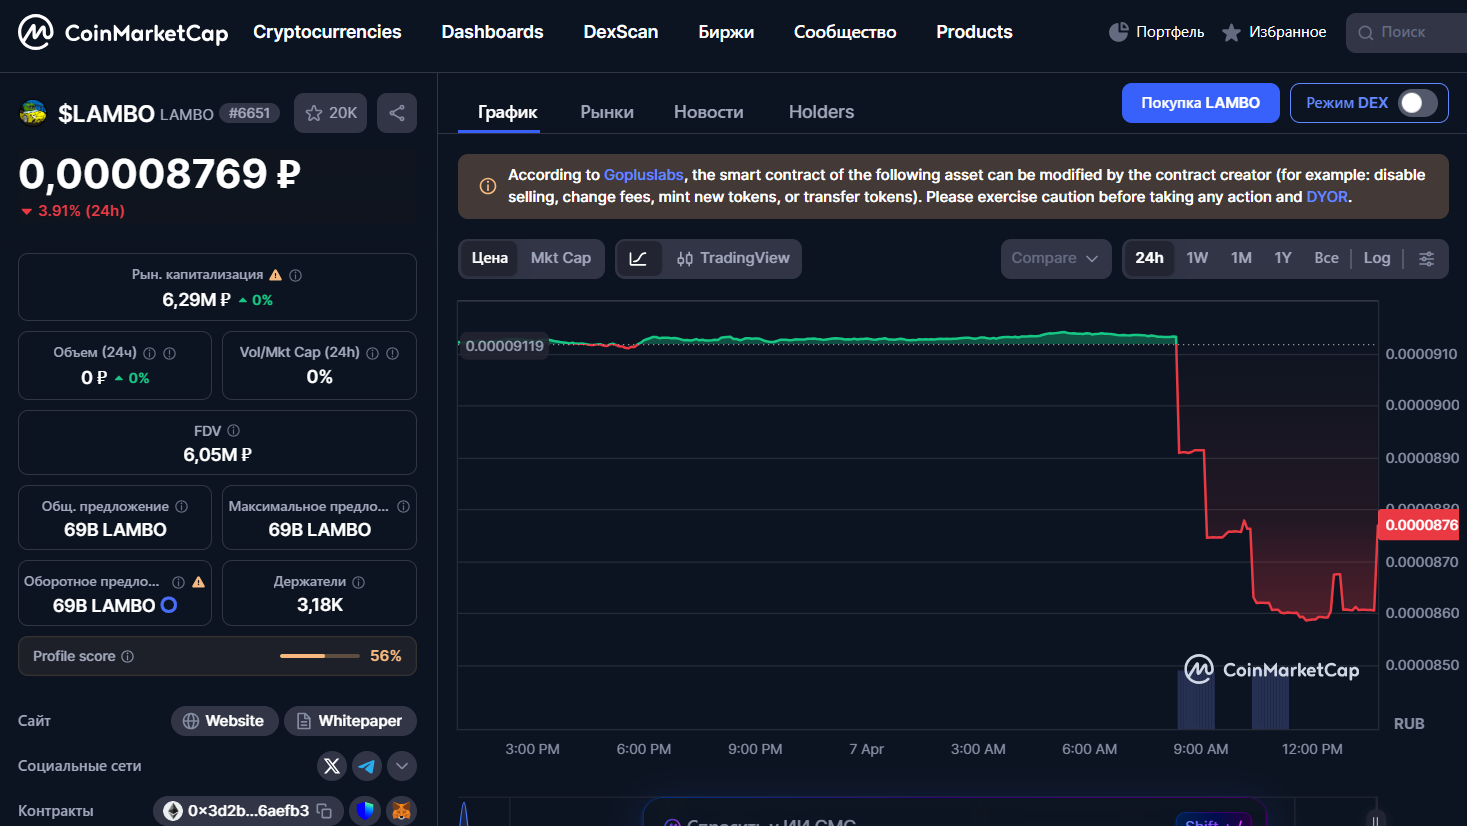Image resolution: width=1467 pixels, height=826 pixels.
Task: Click the FDV info icon
Action: click(x=234, y=431)
